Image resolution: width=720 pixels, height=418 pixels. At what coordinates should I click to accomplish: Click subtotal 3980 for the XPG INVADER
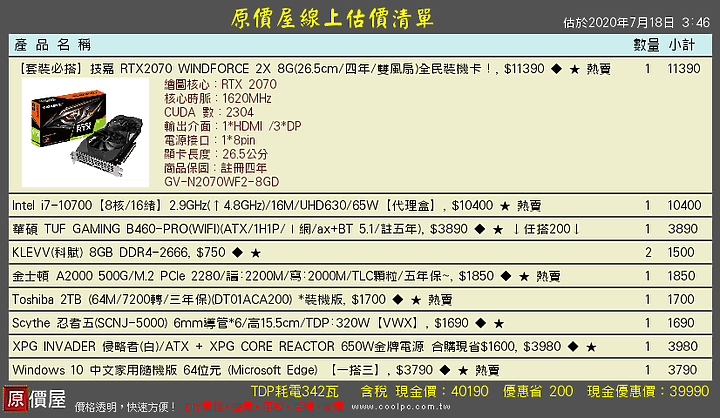(x=683, y=346)
